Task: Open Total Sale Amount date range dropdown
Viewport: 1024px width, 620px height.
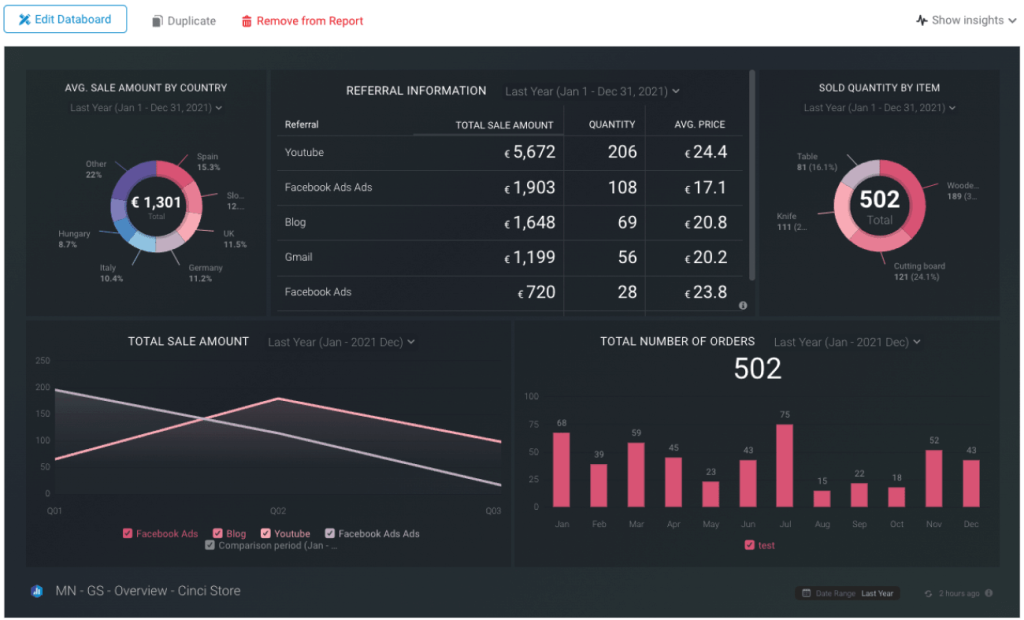Action: (341, 342)
